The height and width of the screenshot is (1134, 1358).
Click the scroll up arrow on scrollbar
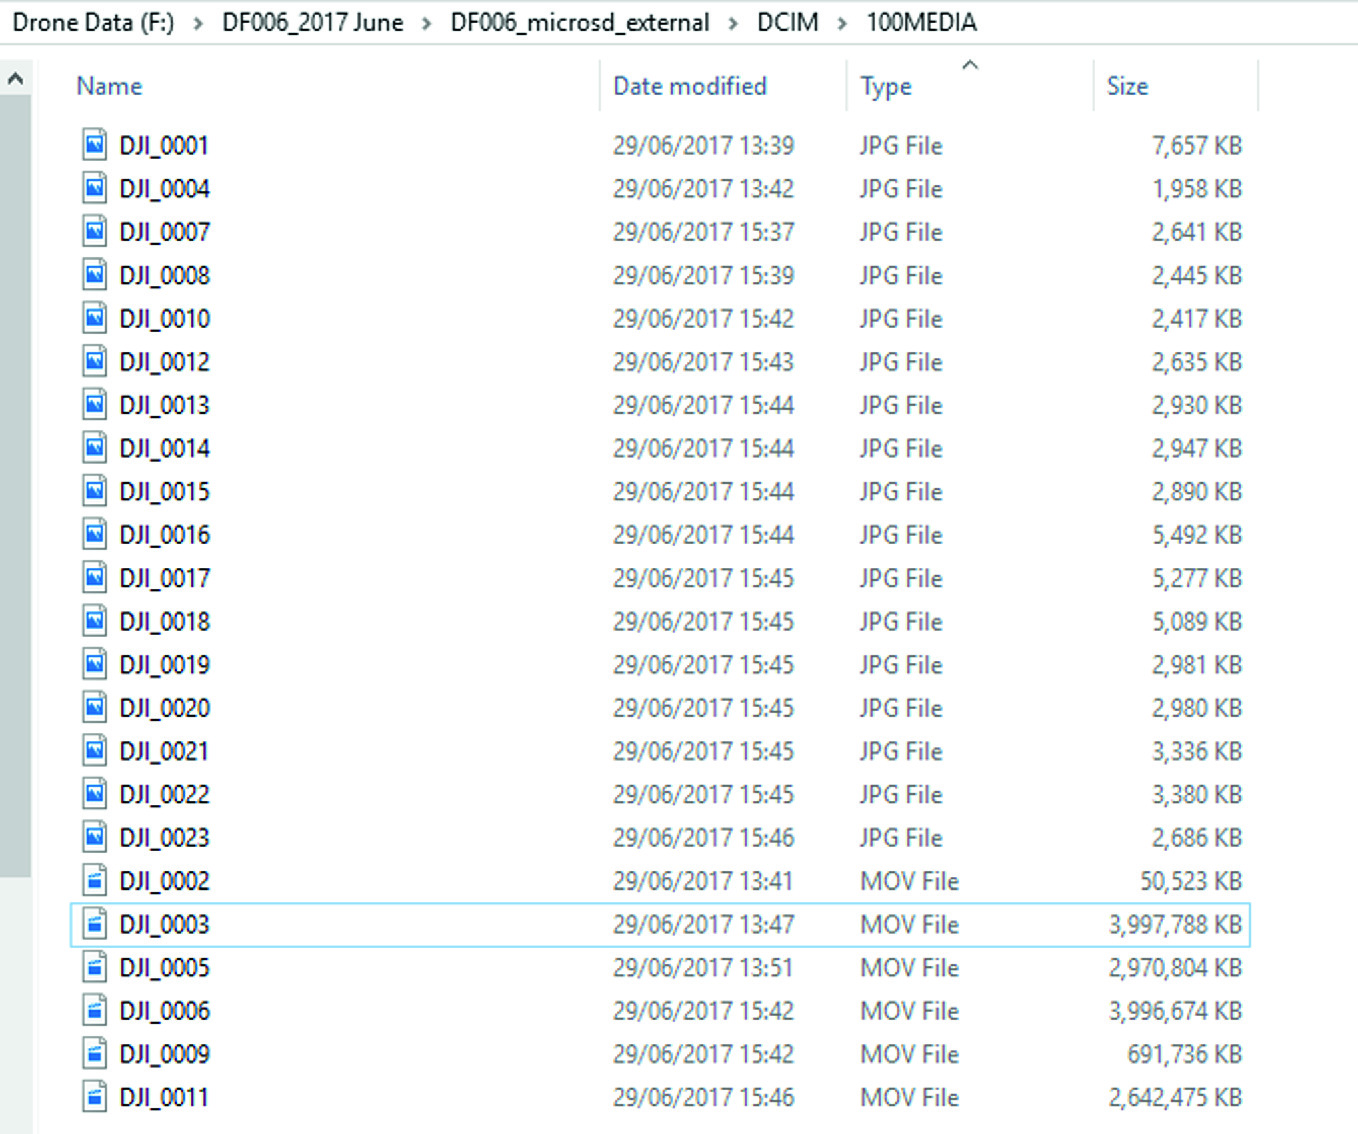click(x=16, y=78)
